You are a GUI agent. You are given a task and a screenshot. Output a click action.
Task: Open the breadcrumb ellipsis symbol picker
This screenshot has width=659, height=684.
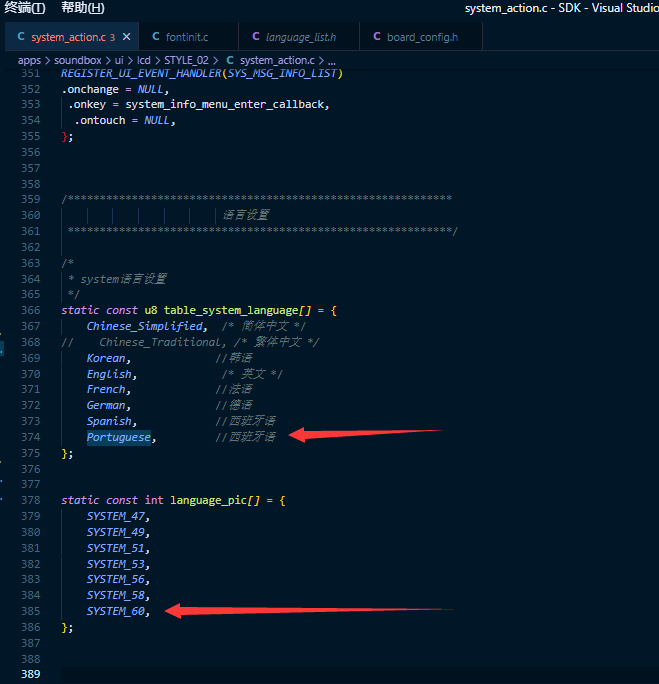332,61
